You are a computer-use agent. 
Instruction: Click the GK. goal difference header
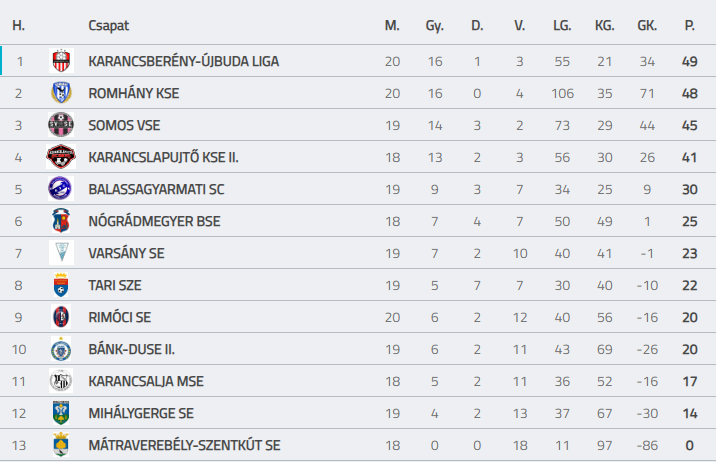647,25
